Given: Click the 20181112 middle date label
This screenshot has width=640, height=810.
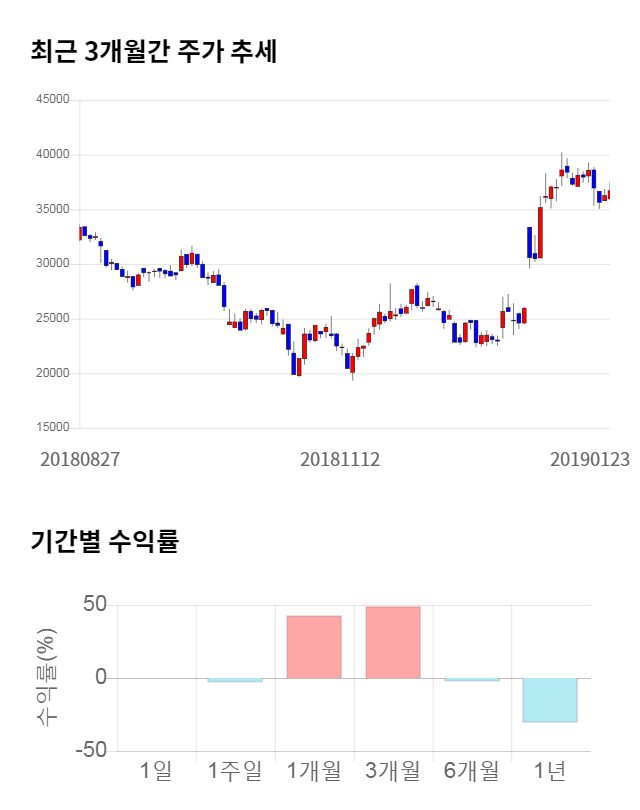Looking at the screenshot, I should click(x=340, y=459).
